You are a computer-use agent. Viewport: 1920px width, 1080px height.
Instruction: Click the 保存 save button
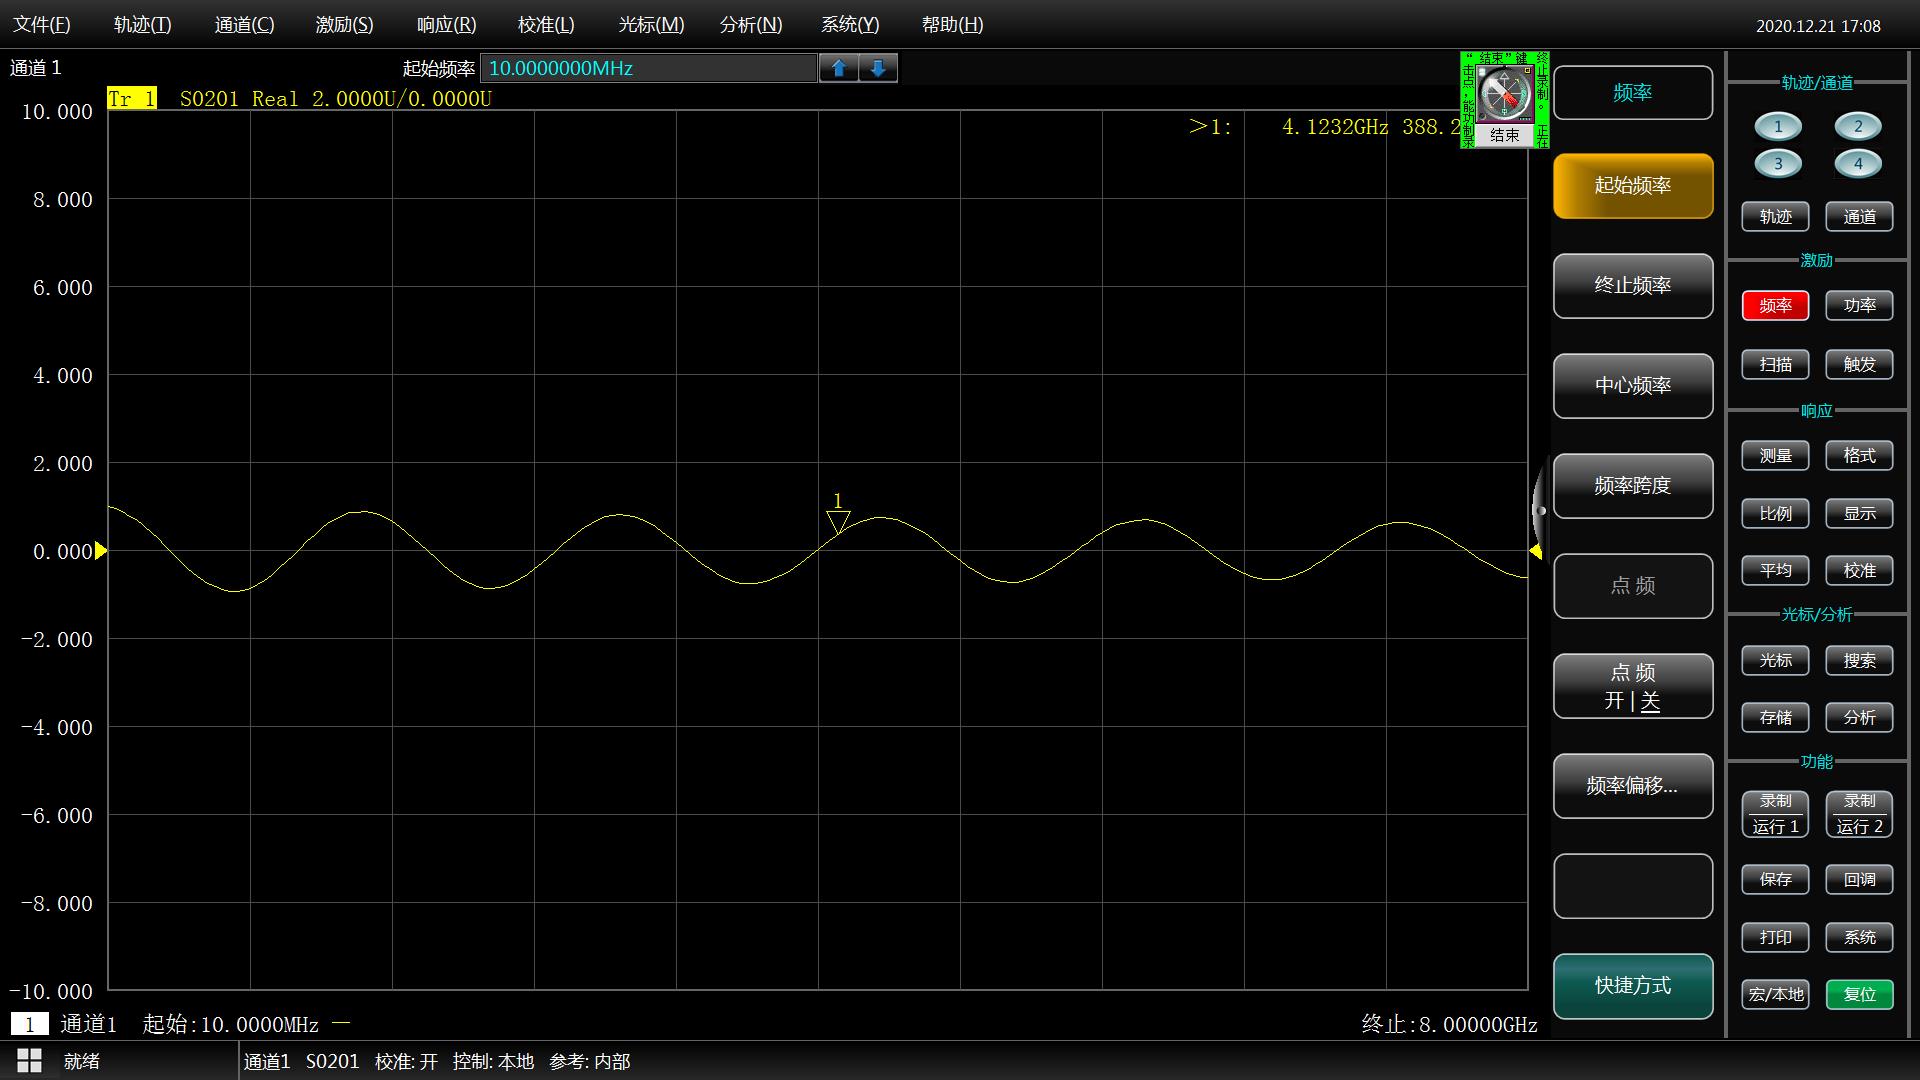(1775, 880)
